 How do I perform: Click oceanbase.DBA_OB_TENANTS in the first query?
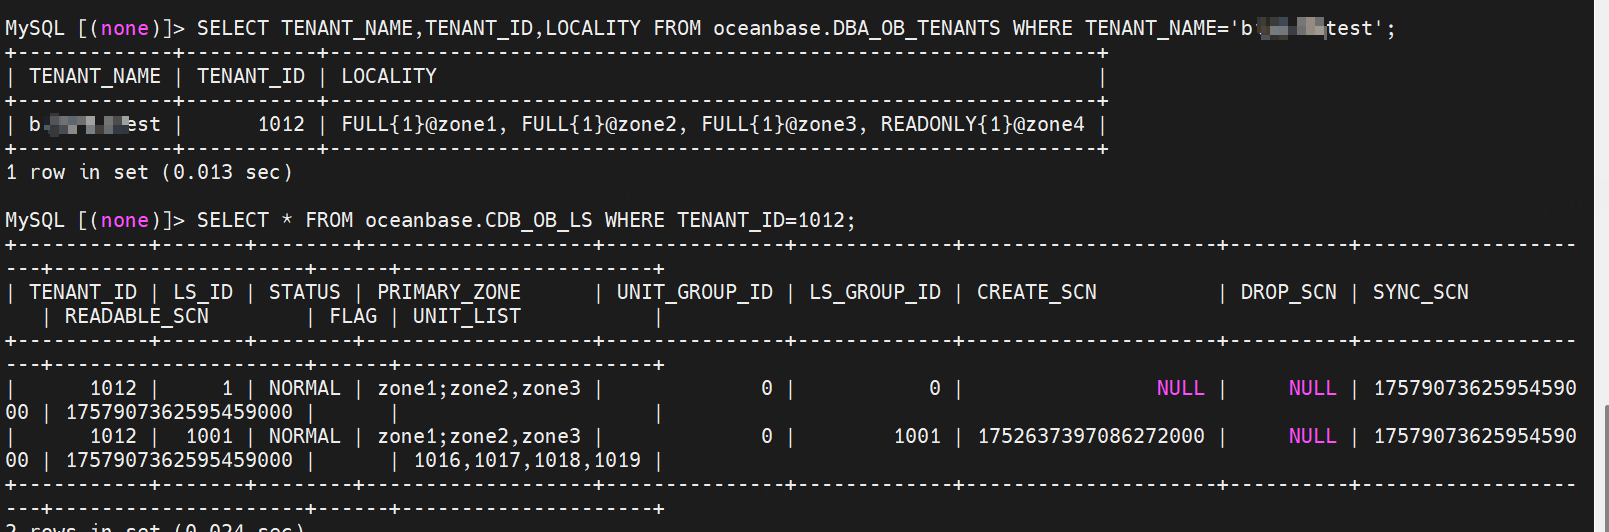coord(856,28)
